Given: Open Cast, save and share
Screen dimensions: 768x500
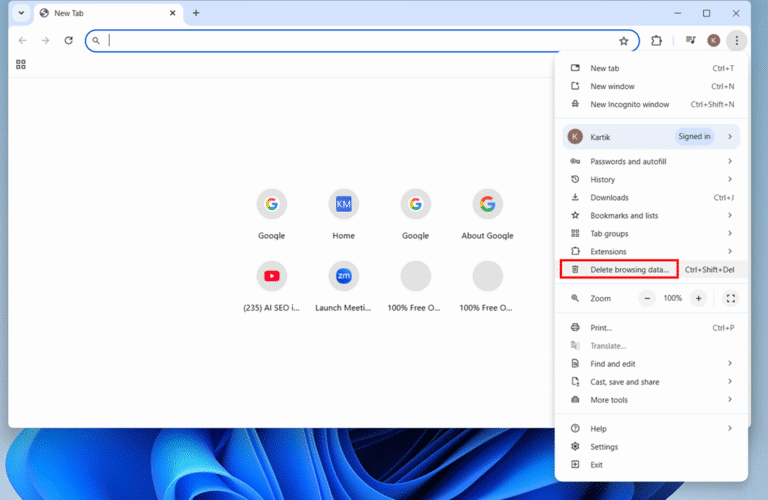Looking at the screenshot, I should 651,382.
